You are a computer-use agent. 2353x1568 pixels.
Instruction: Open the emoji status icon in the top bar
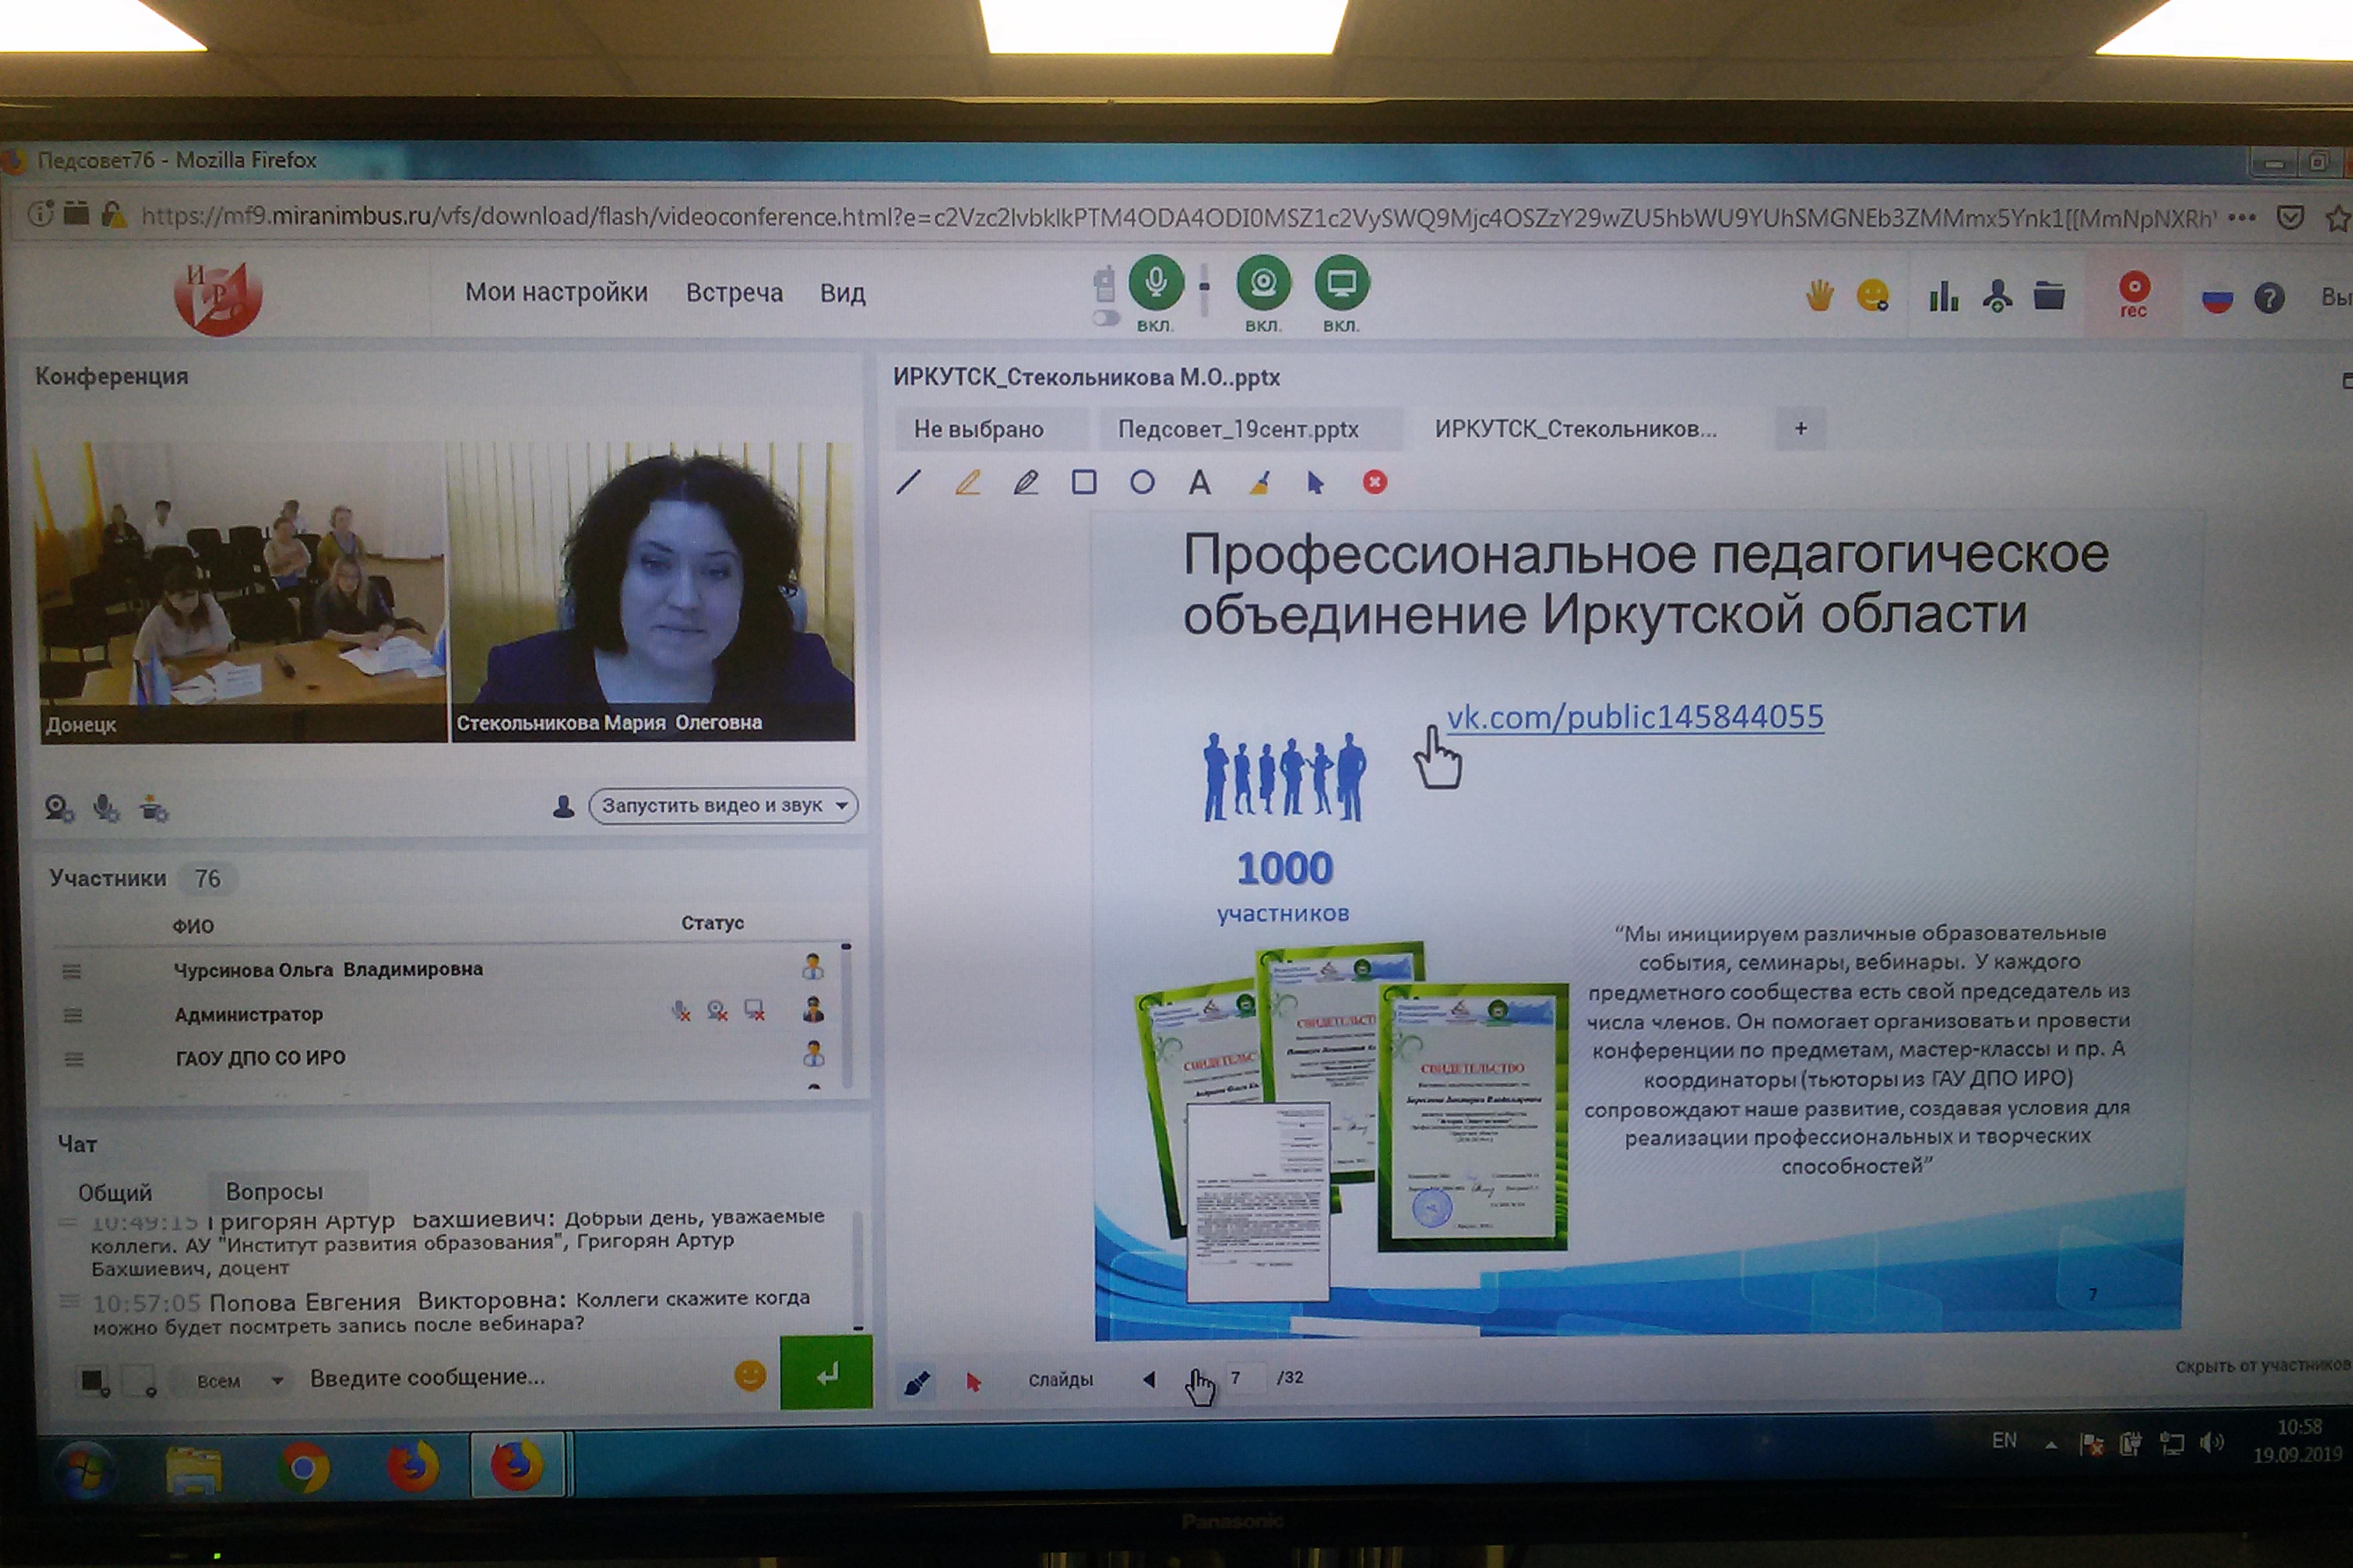[1872, 295]
